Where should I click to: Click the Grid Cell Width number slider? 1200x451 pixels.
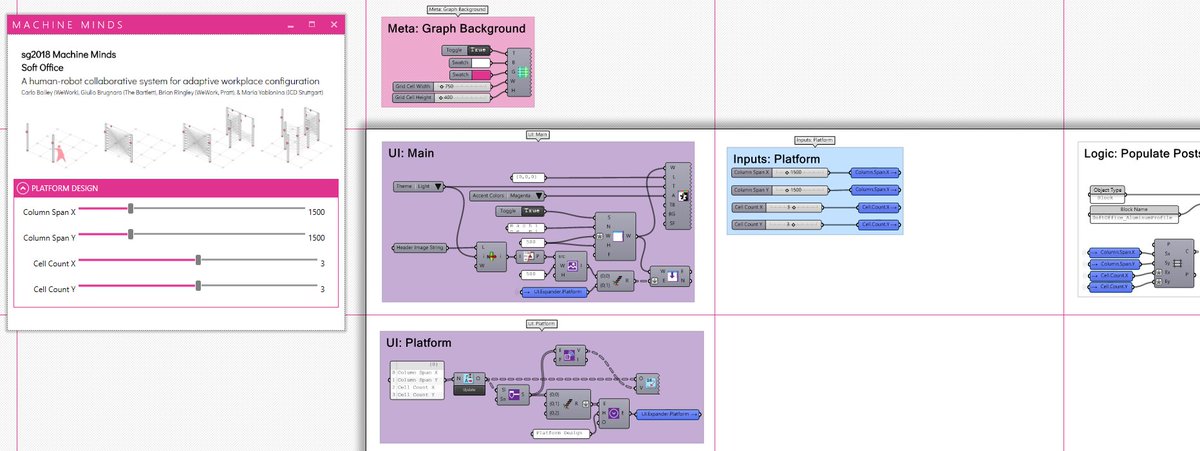click(x=442, y=87)
